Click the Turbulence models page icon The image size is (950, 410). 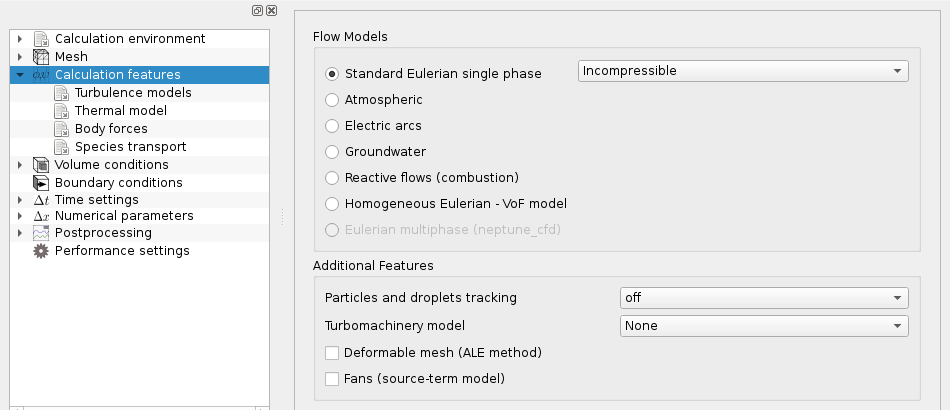pyautogui.click(x=61, y=93)
